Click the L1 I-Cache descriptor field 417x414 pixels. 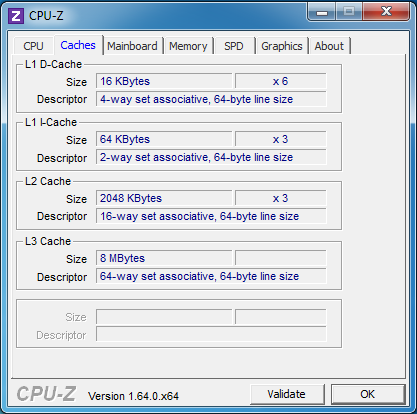point(211,157)
